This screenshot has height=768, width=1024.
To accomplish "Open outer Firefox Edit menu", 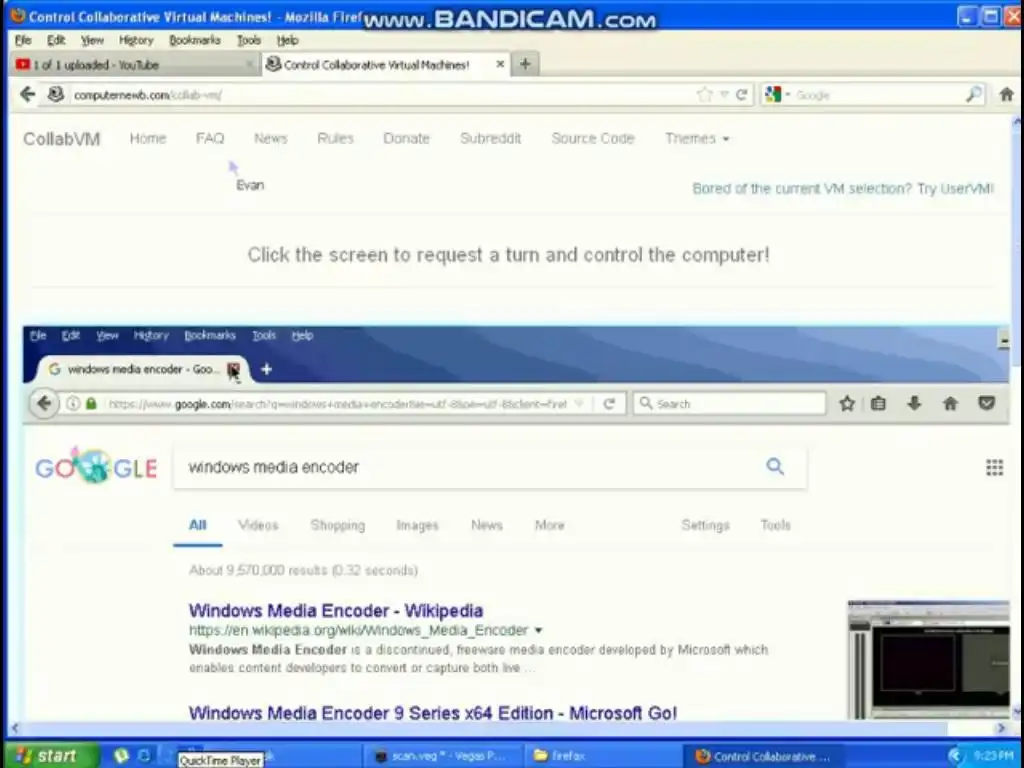I will click(56, 40).
